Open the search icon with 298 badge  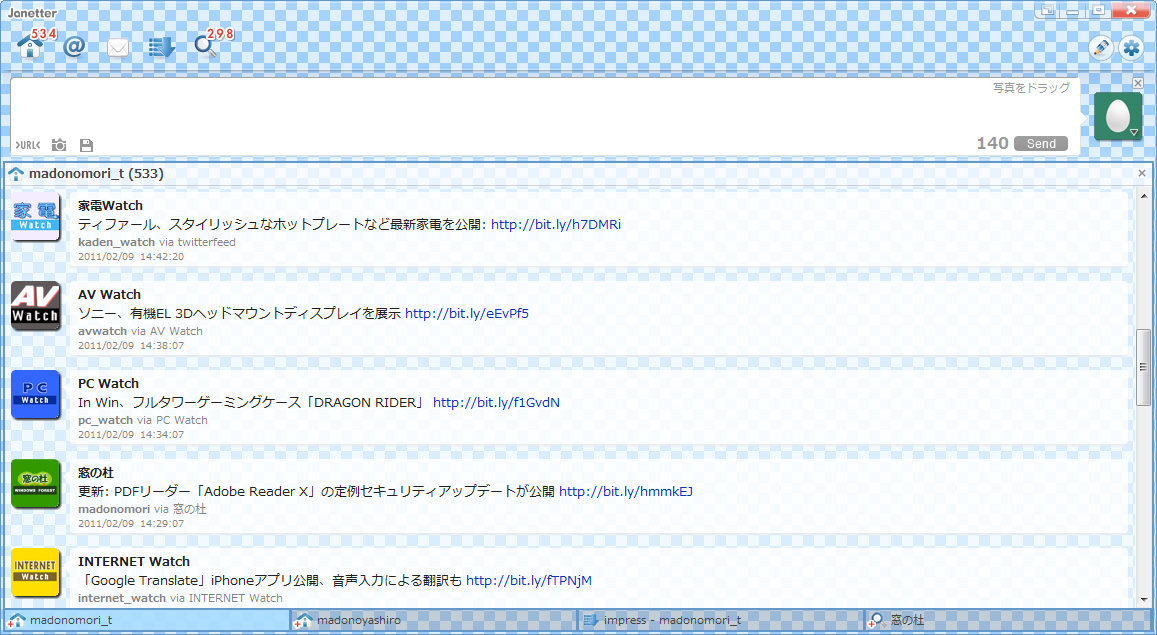pyautogui.click(x=205, y=47)
